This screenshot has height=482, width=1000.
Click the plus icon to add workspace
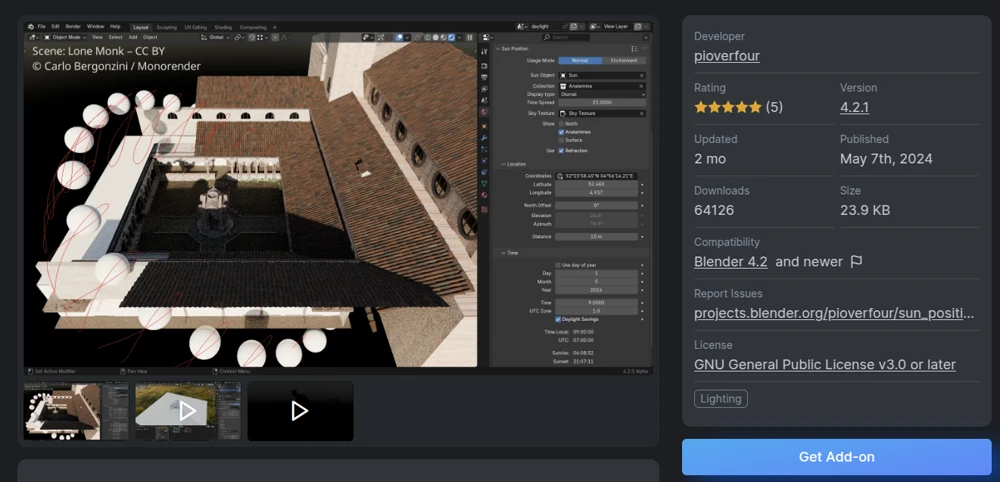pos(275,27)
